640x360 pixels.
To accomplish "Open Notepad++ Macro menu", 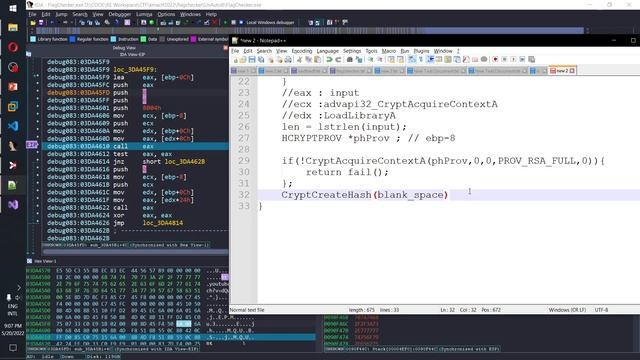I will click(x=389, y=51).
